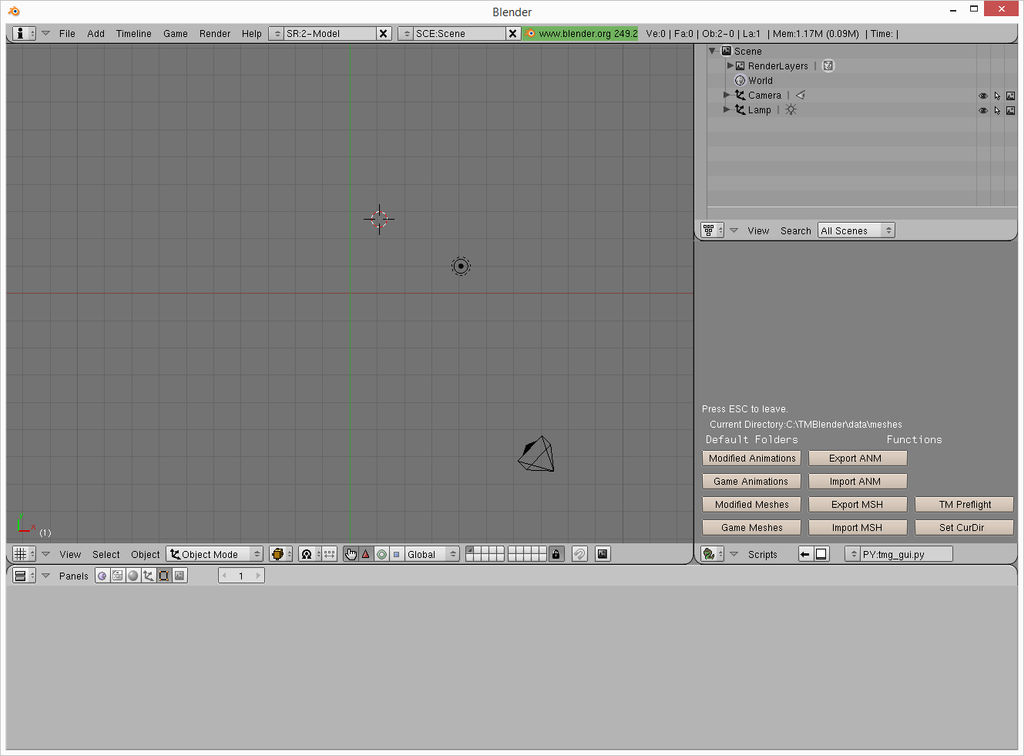Click the camera data icon beside Camera
This screenshot has width=1024, height=756.
801,95
